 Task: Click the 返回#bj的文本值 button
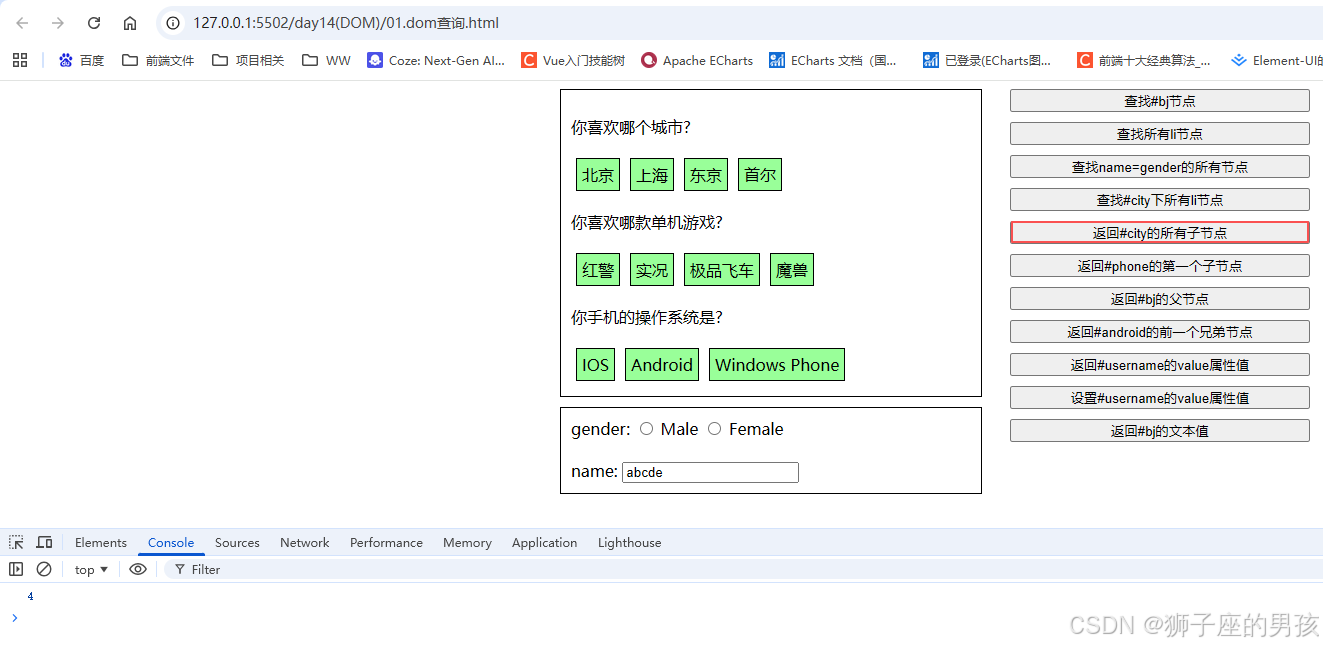click(x=1160, y=430)
